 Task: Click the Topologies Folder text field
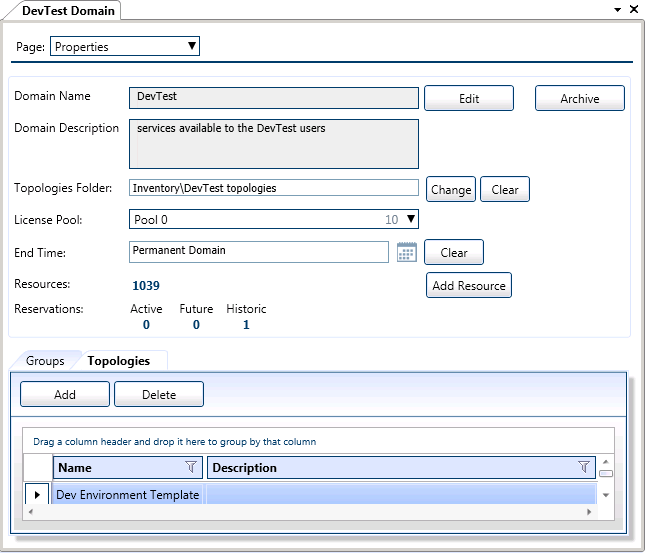273,187
